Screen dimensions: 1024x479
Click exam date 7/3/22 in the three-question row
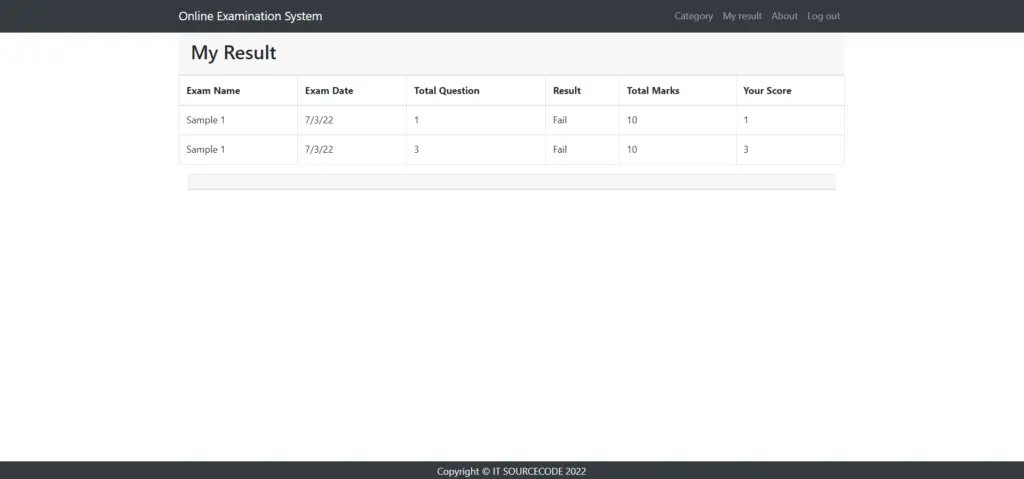coord(319,150)
